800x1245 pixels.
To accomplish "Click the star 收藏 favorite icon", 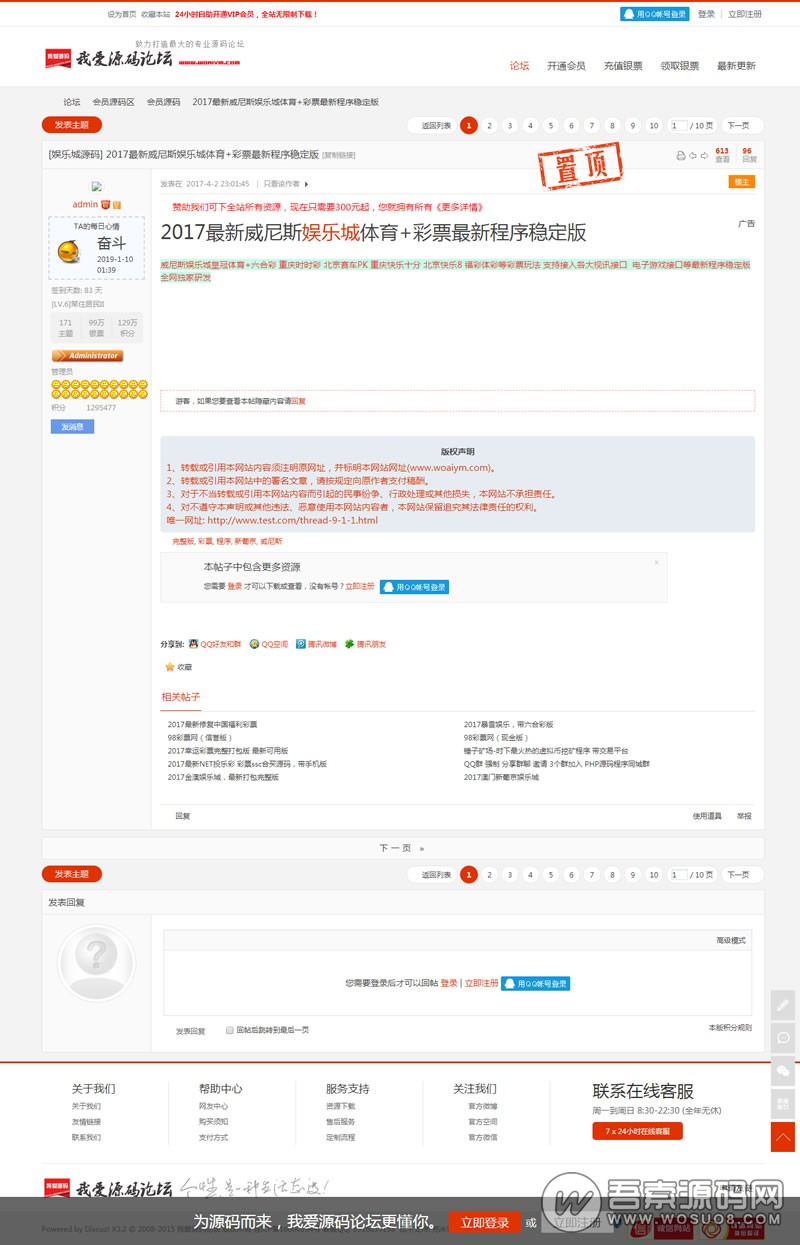I will (170, 666).
